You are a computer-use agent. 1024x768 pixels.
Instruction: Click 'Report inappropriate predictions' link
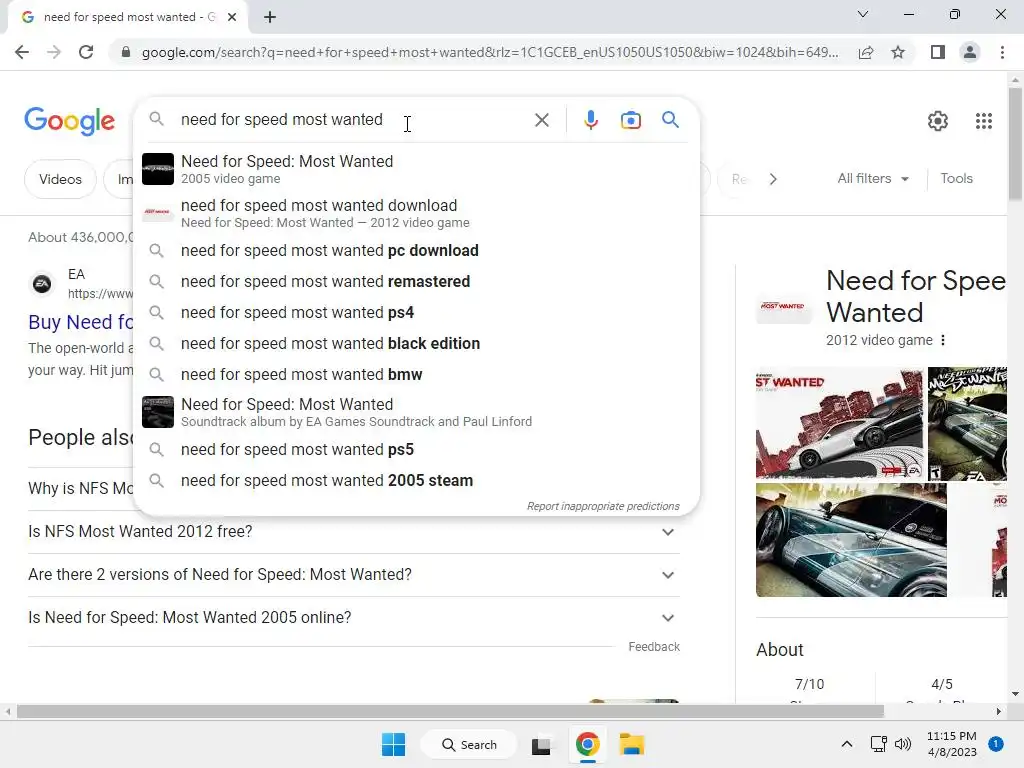pyautogui.click(x=603, y=506)
